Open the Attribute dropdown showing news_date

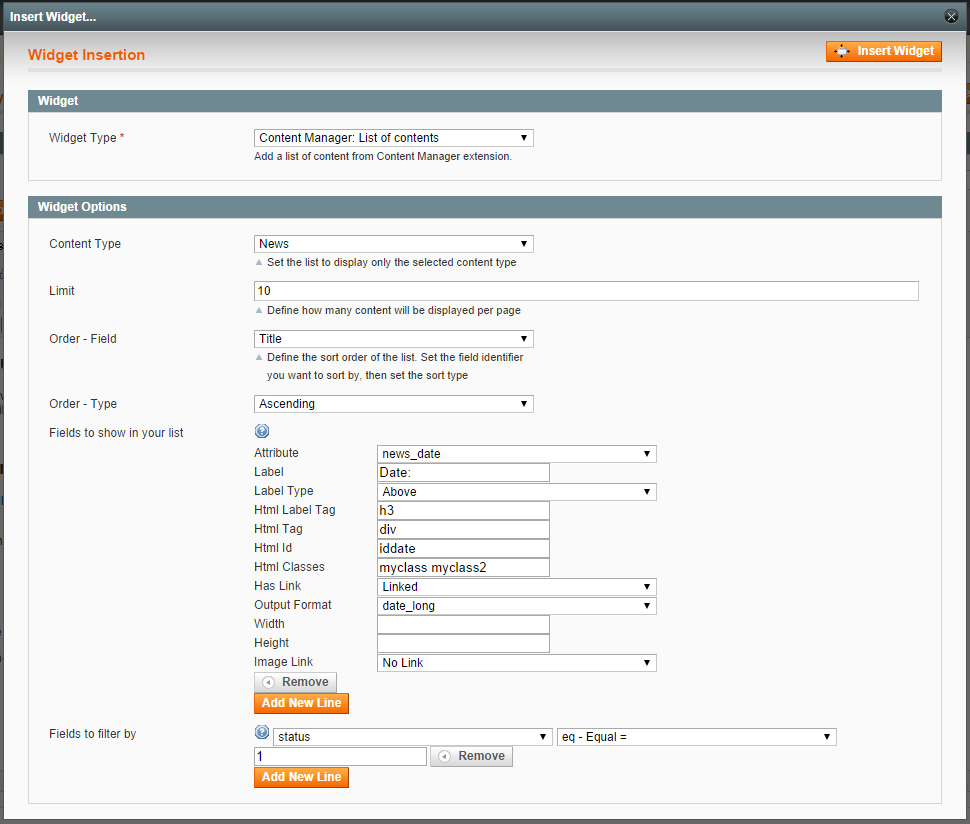pos(517,454)
